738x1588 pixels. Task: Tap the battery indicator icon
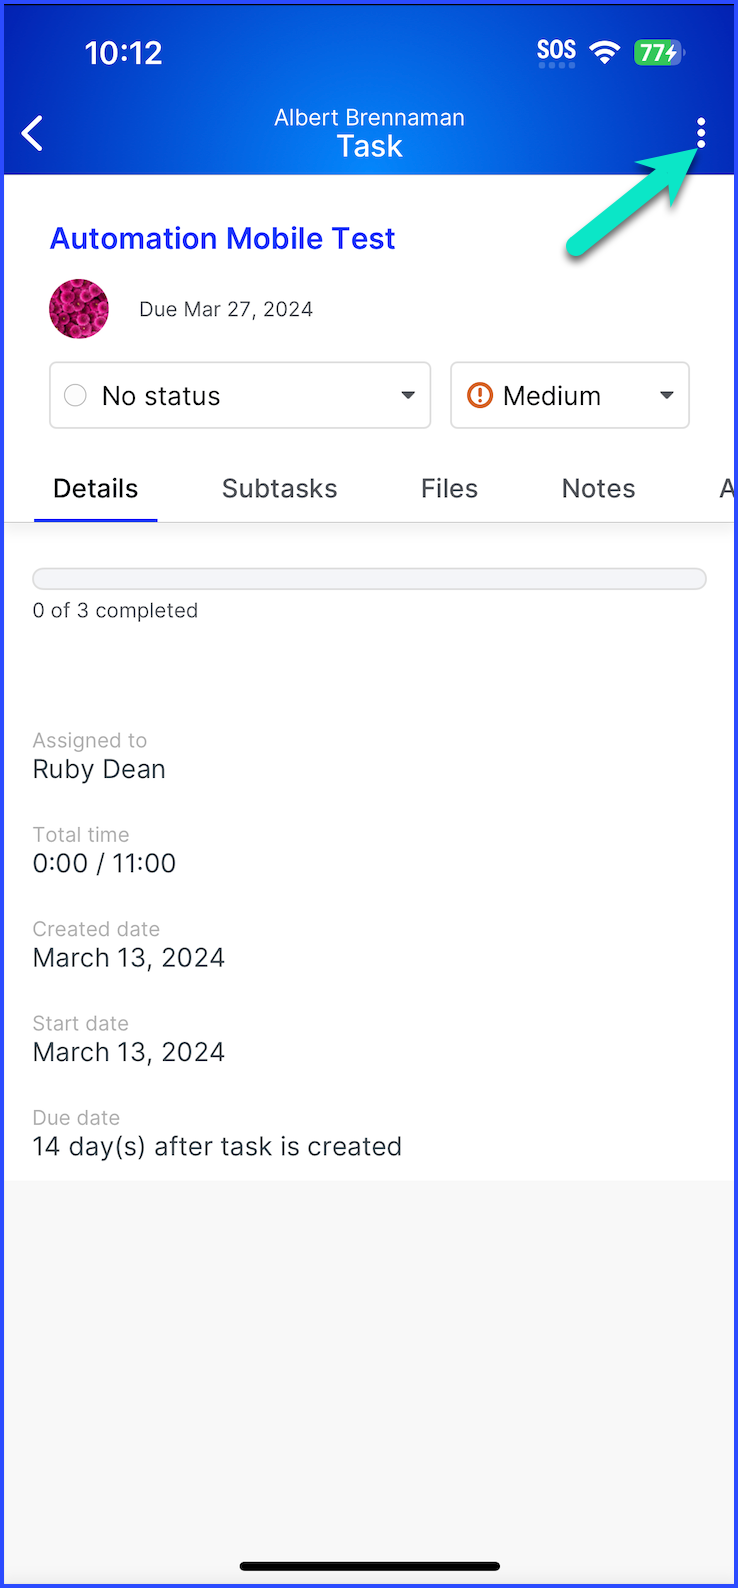[657, 52]
